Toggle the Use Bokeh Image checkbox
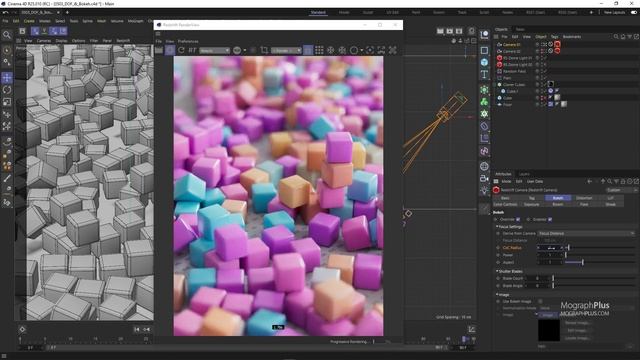 coord(540,301)
